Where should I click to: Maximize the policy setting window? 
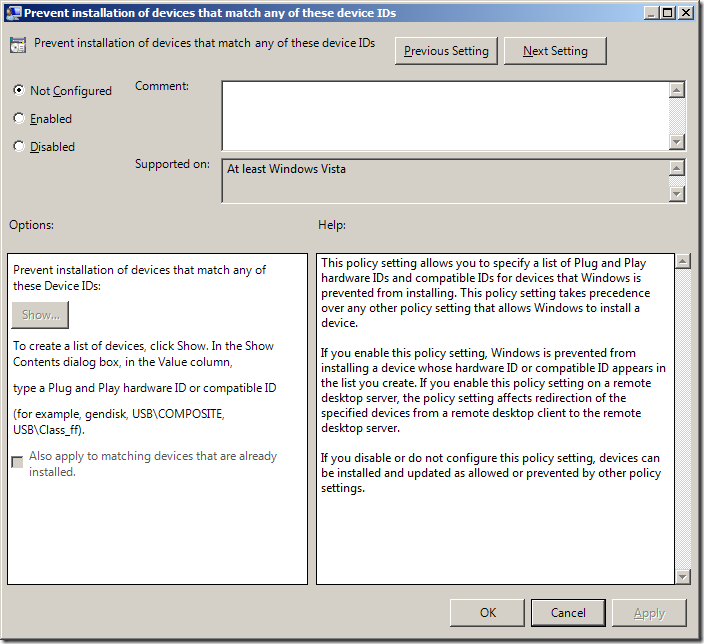click(x=667, y=13)
